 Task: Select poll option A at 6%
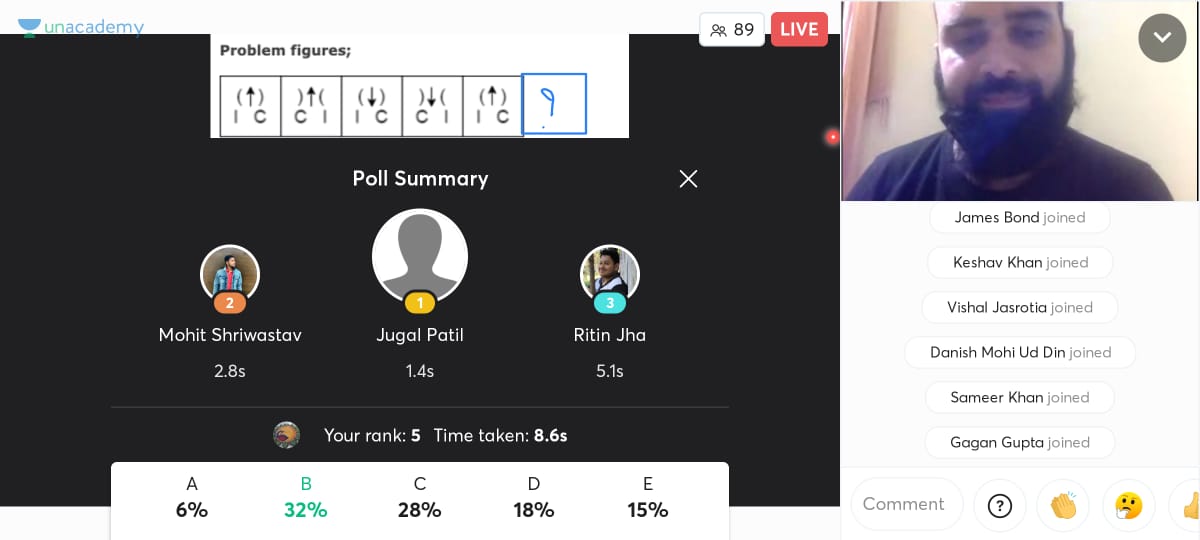click(192, 497)
